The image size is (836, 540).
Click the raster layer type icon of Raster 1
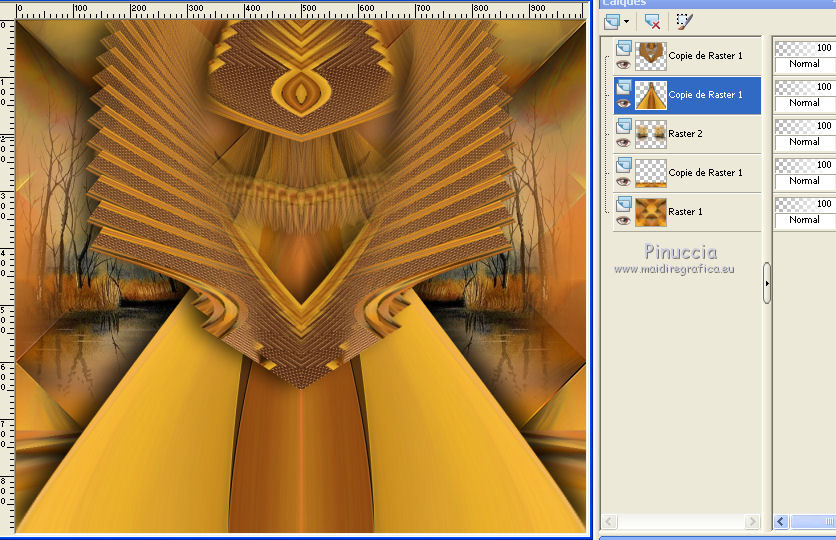point(624,204)
